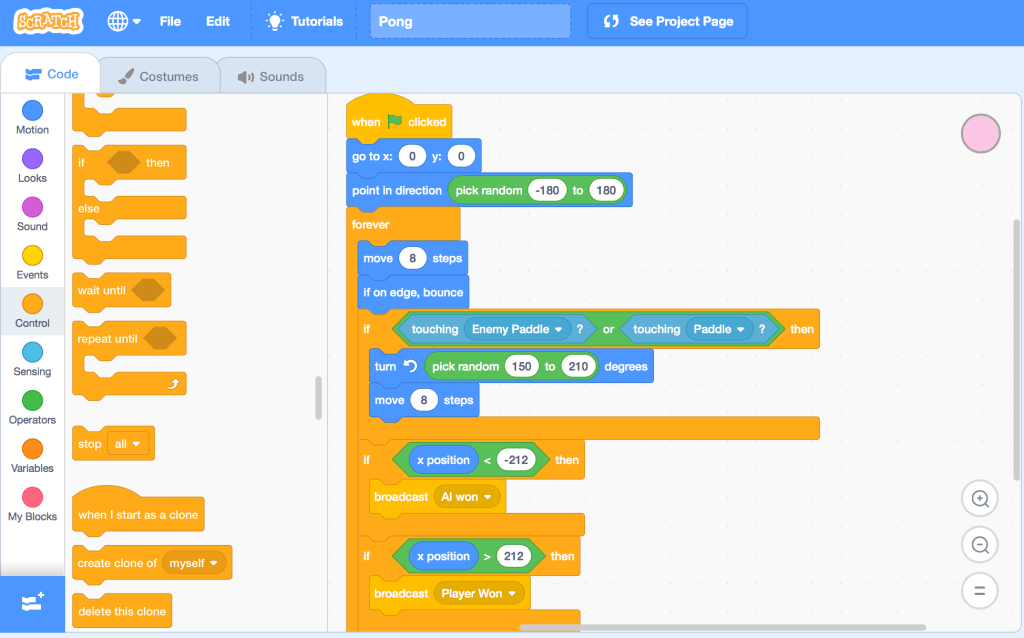The width and height of the screenshot is (1024, 638).
Task: Select the Sensing category circle
Action: 32,353
